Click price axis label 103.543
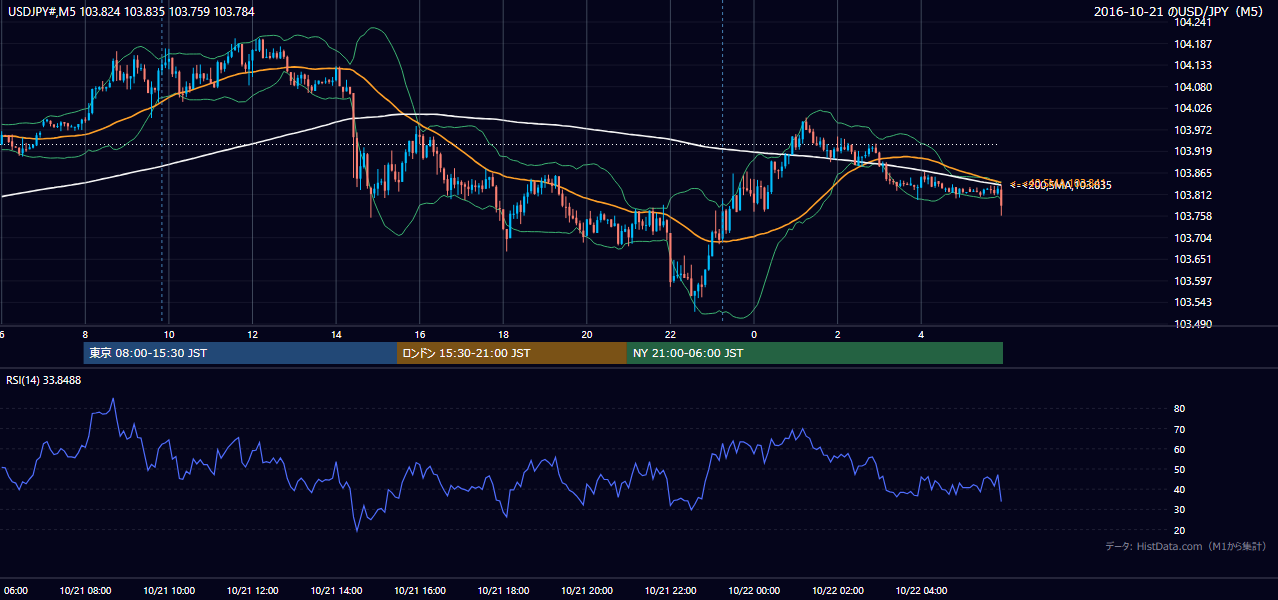1278x600 pixels. tap(1194, 303)
